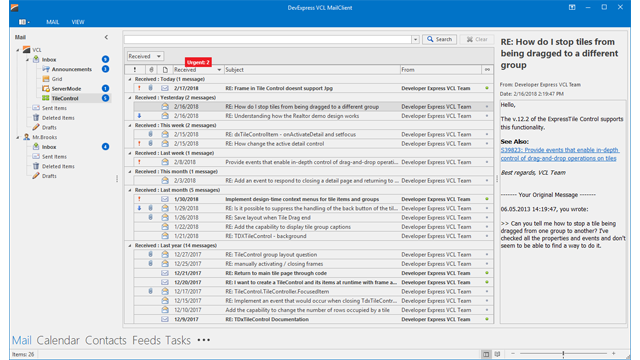Click the VCL account icon in the tree

(x=27, y=49)
